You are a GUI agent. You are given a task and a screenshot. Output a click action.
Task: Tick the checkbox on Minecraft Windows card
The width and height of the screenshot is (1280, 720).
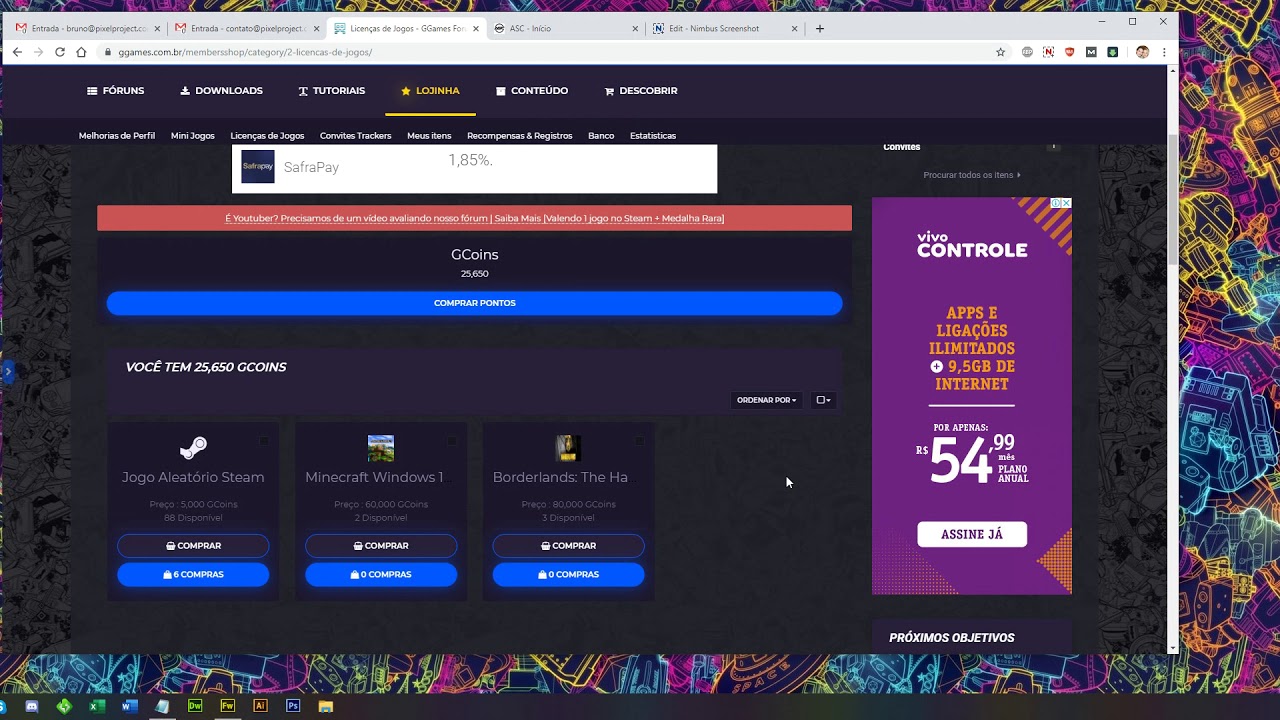(452, 441)
